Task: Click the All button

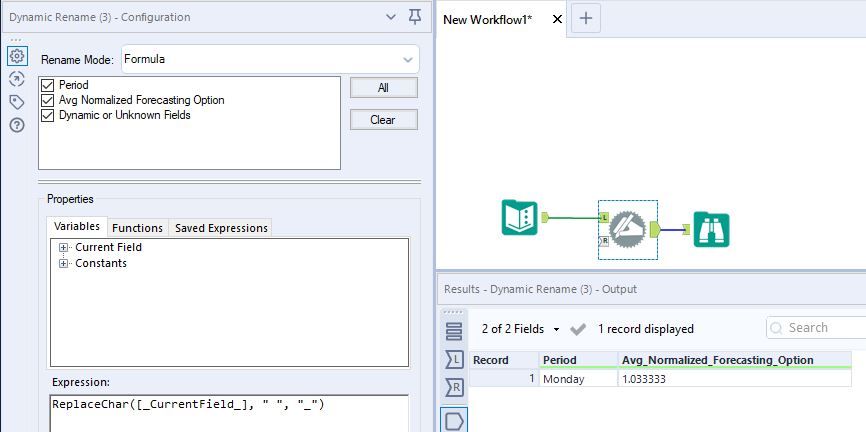Action: click(x=383, y=88)
